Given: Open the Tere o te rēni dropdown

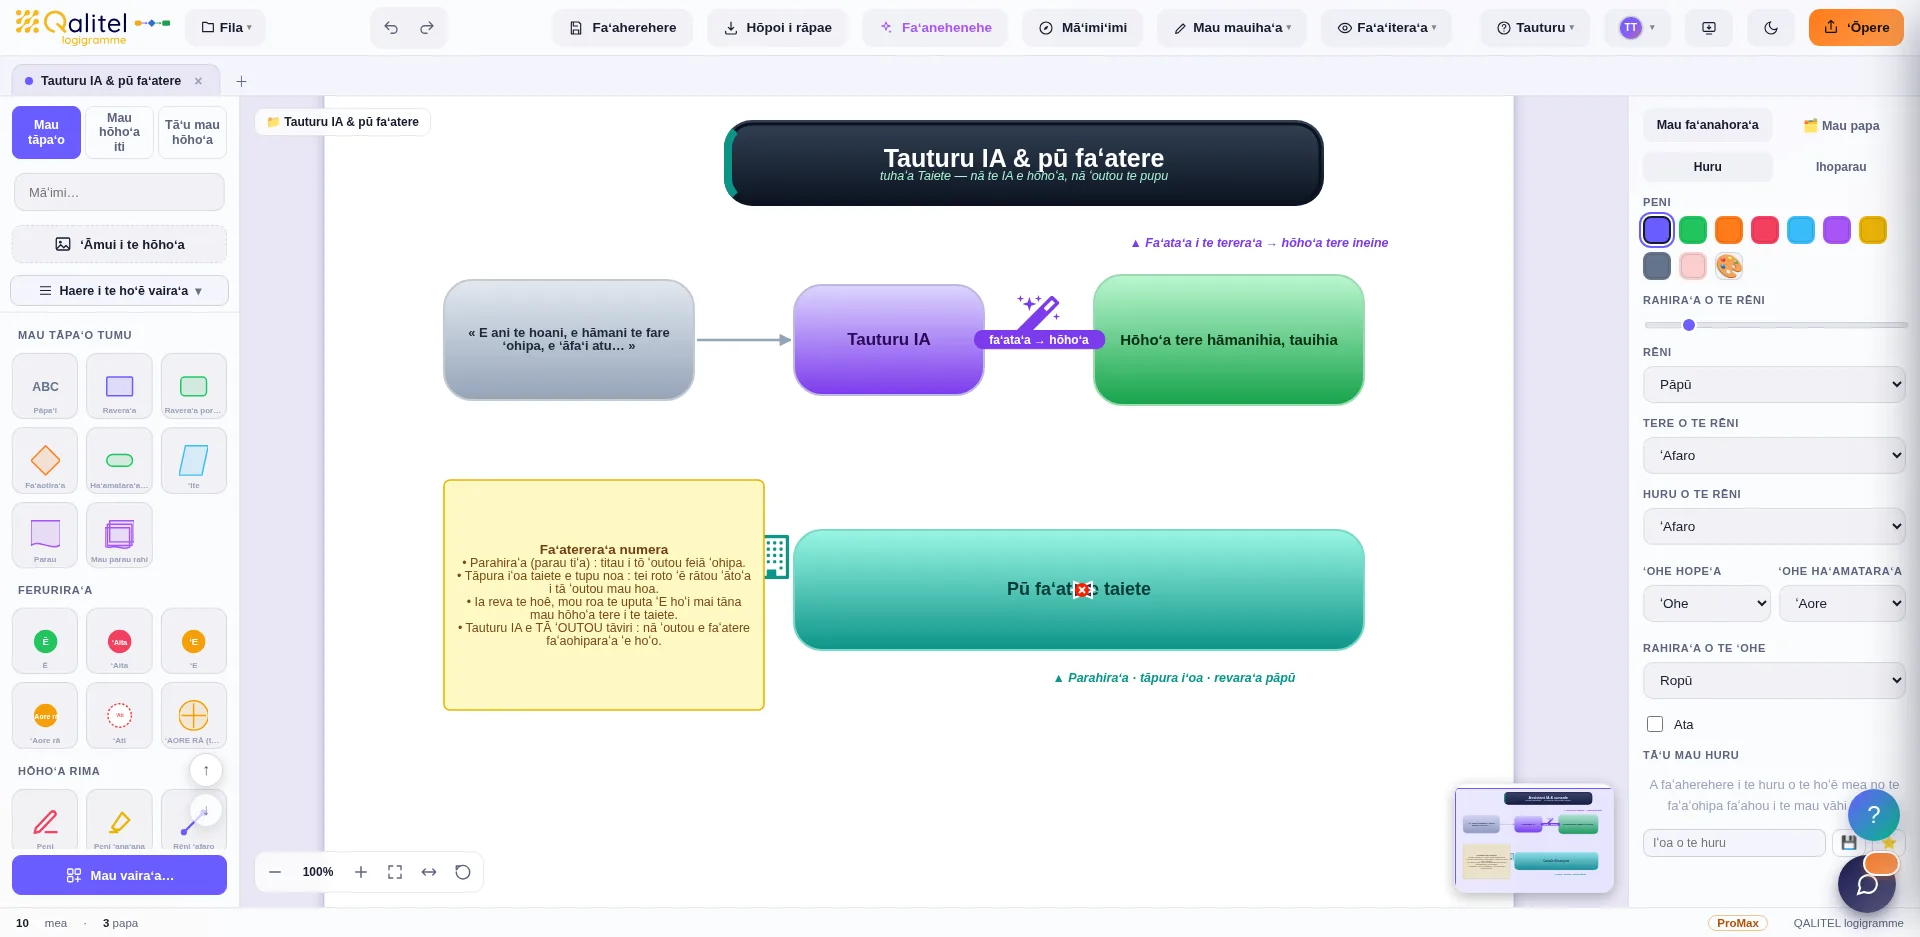Looking at the screenshot, I should (1774, 455).
